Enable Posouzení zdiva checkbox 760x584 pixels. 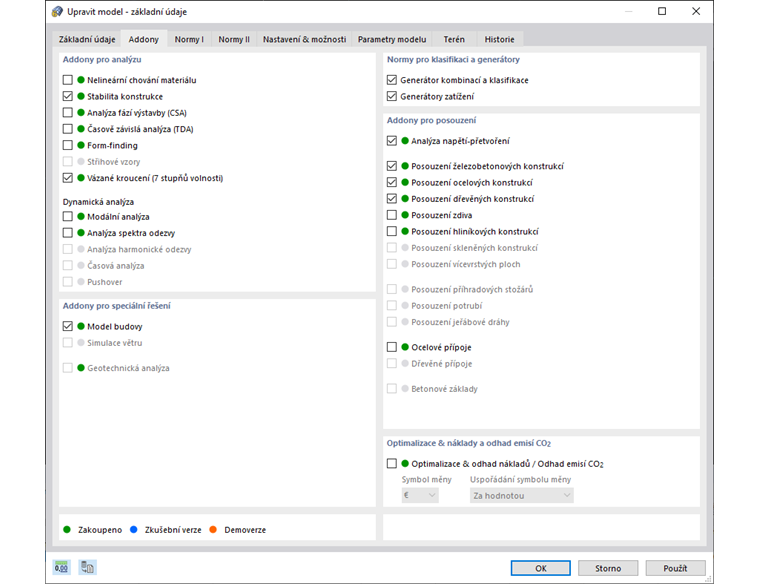click(x=392, y=215)
